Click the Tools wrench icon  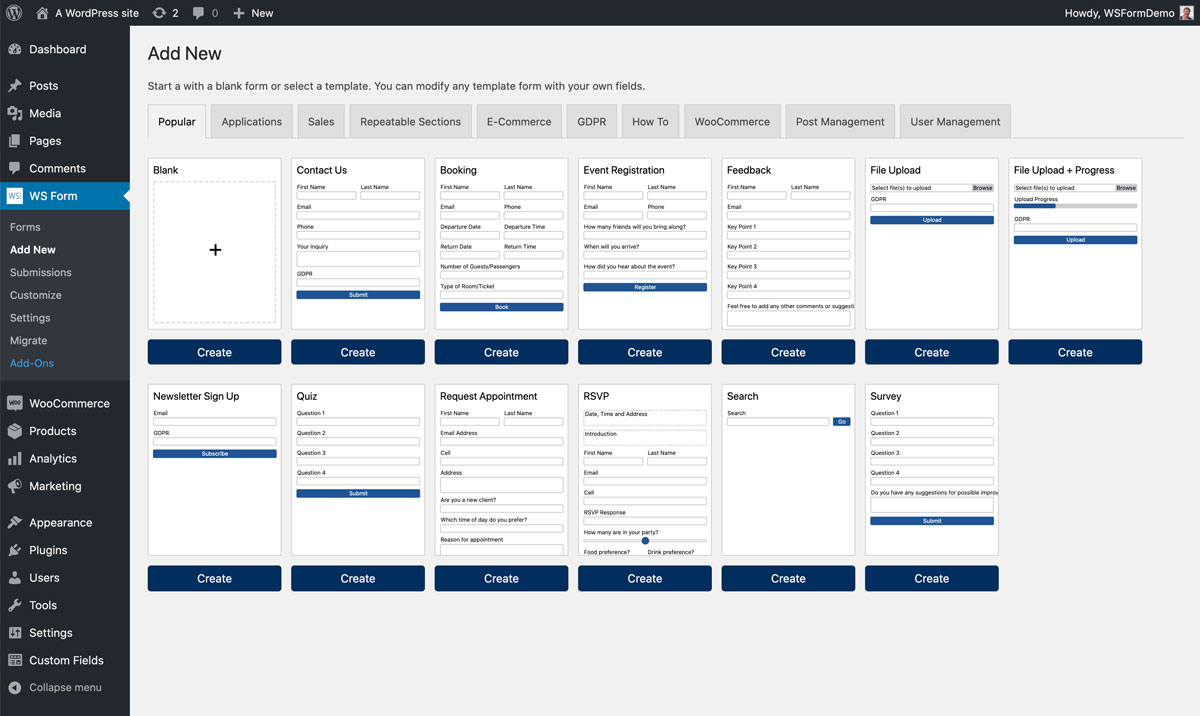tap(15, 605)
